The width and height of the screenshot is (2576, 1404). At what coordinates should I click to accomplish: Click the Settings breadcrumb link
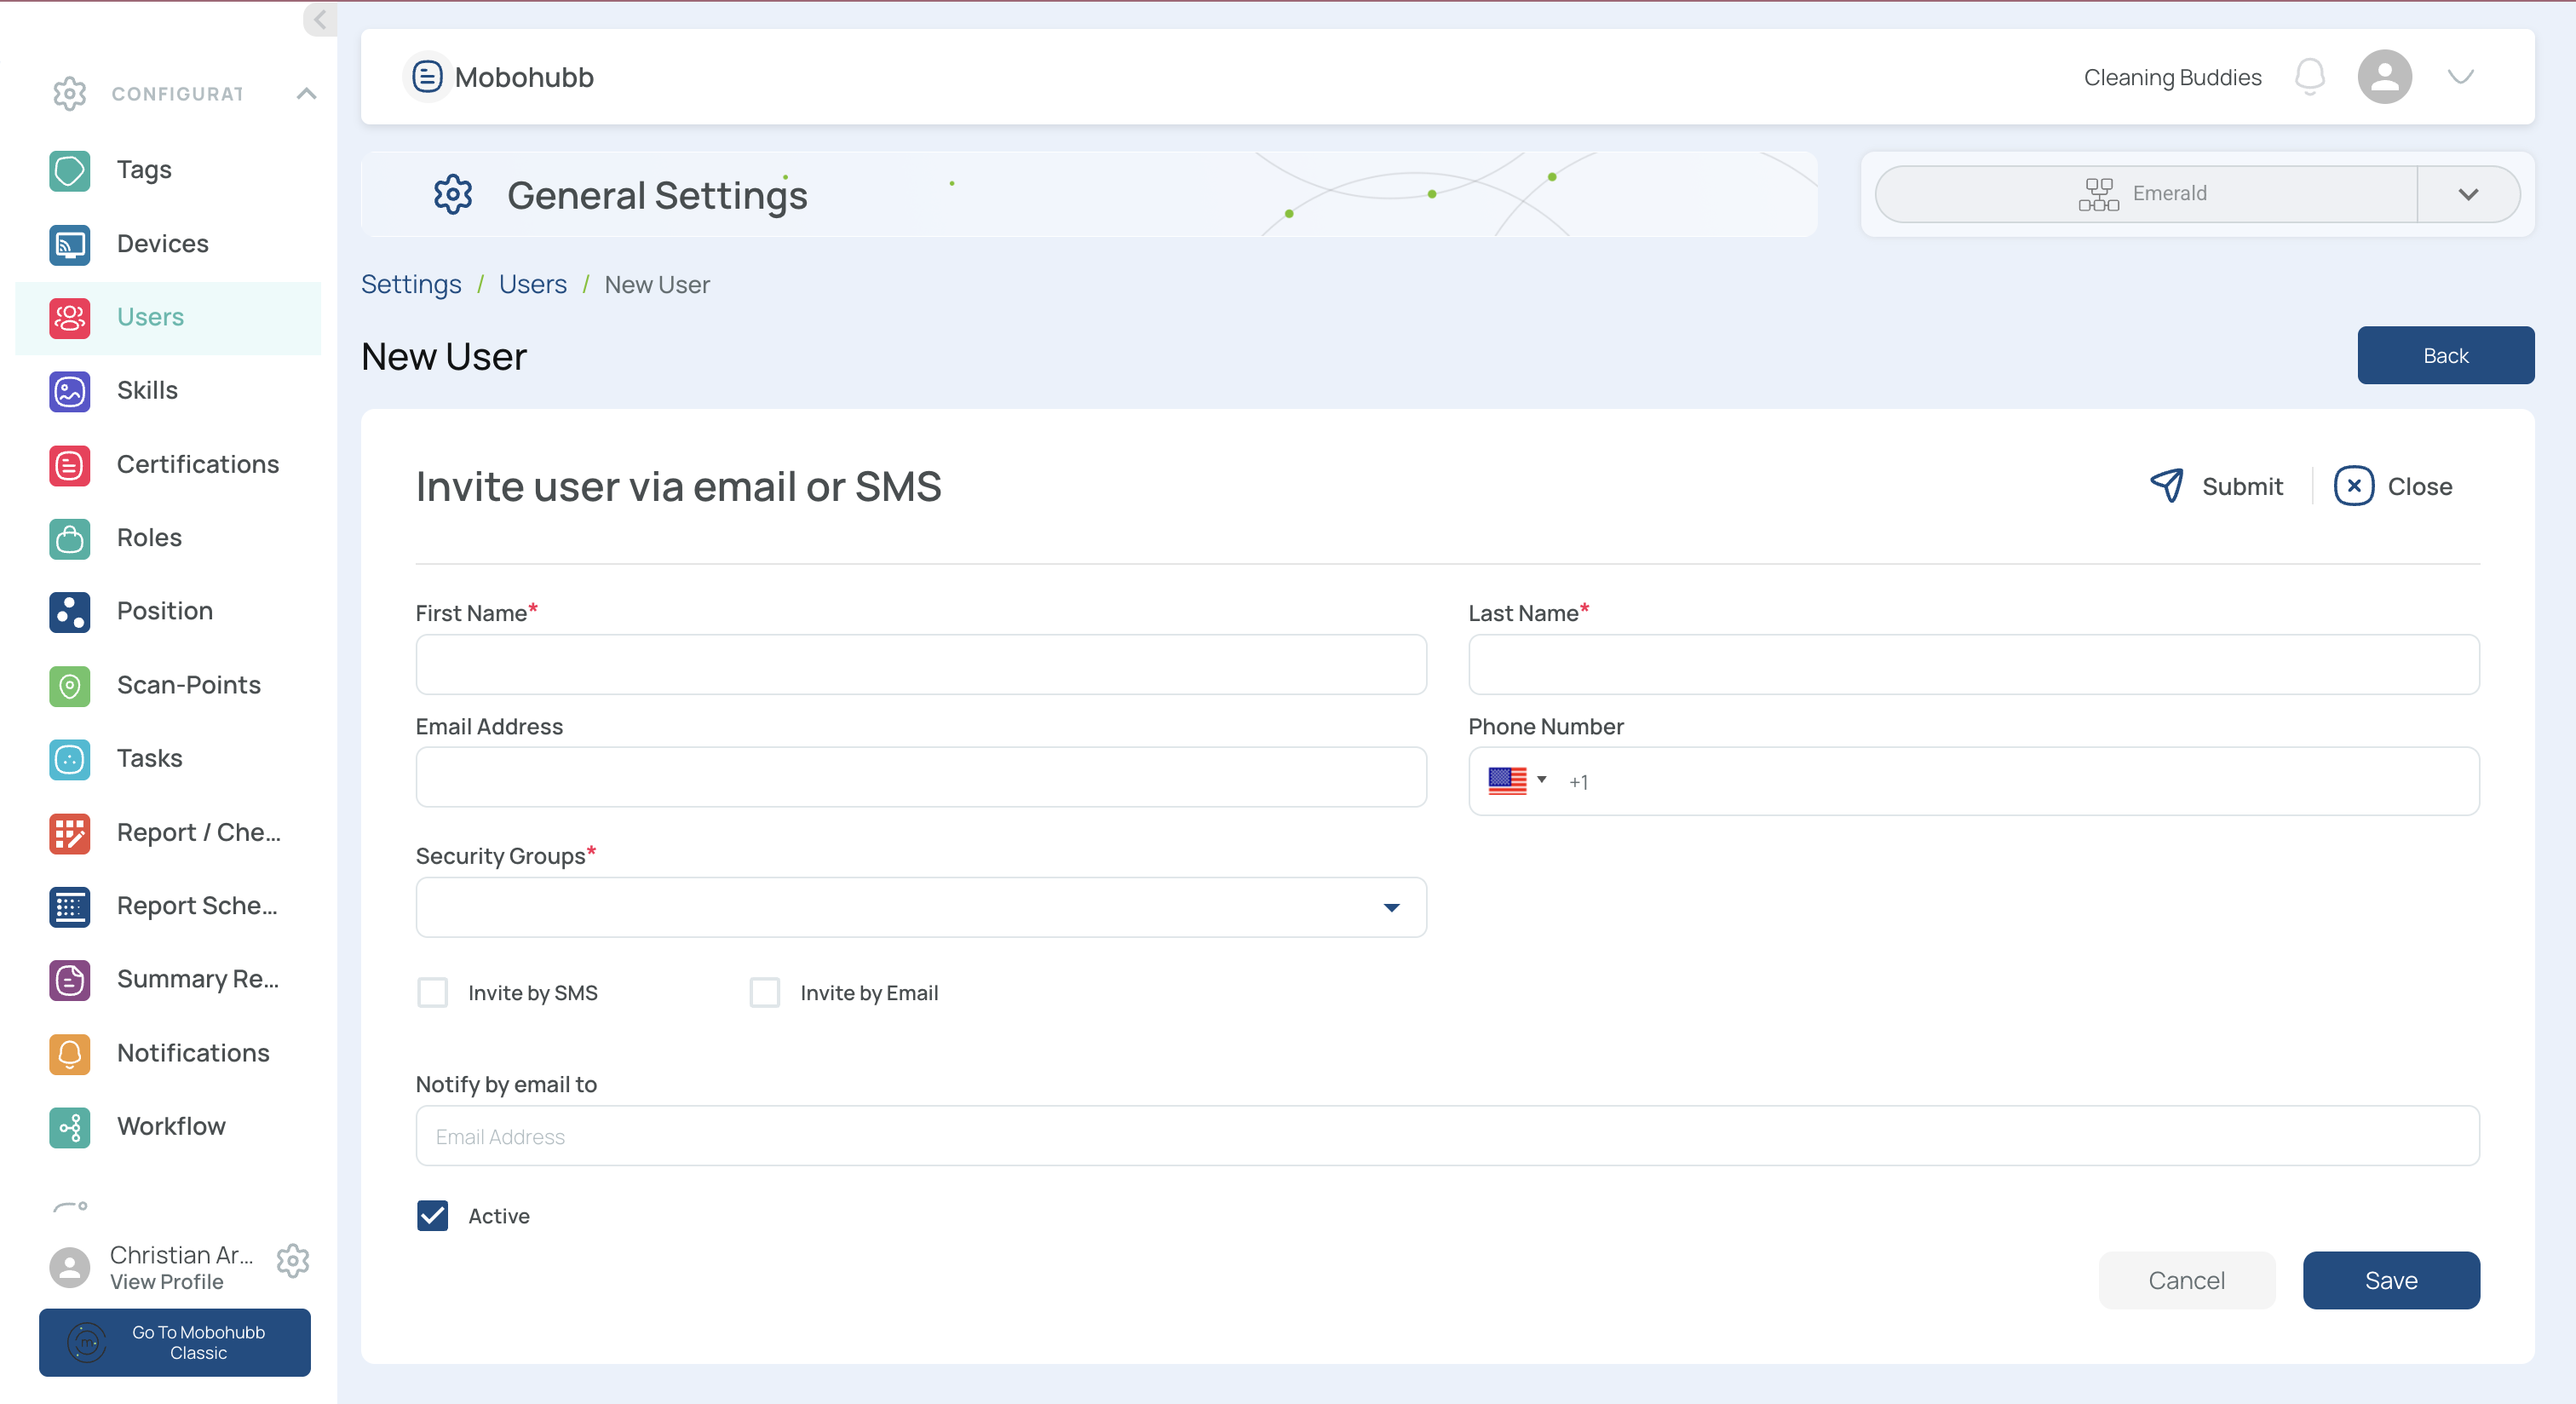[411, 284]
